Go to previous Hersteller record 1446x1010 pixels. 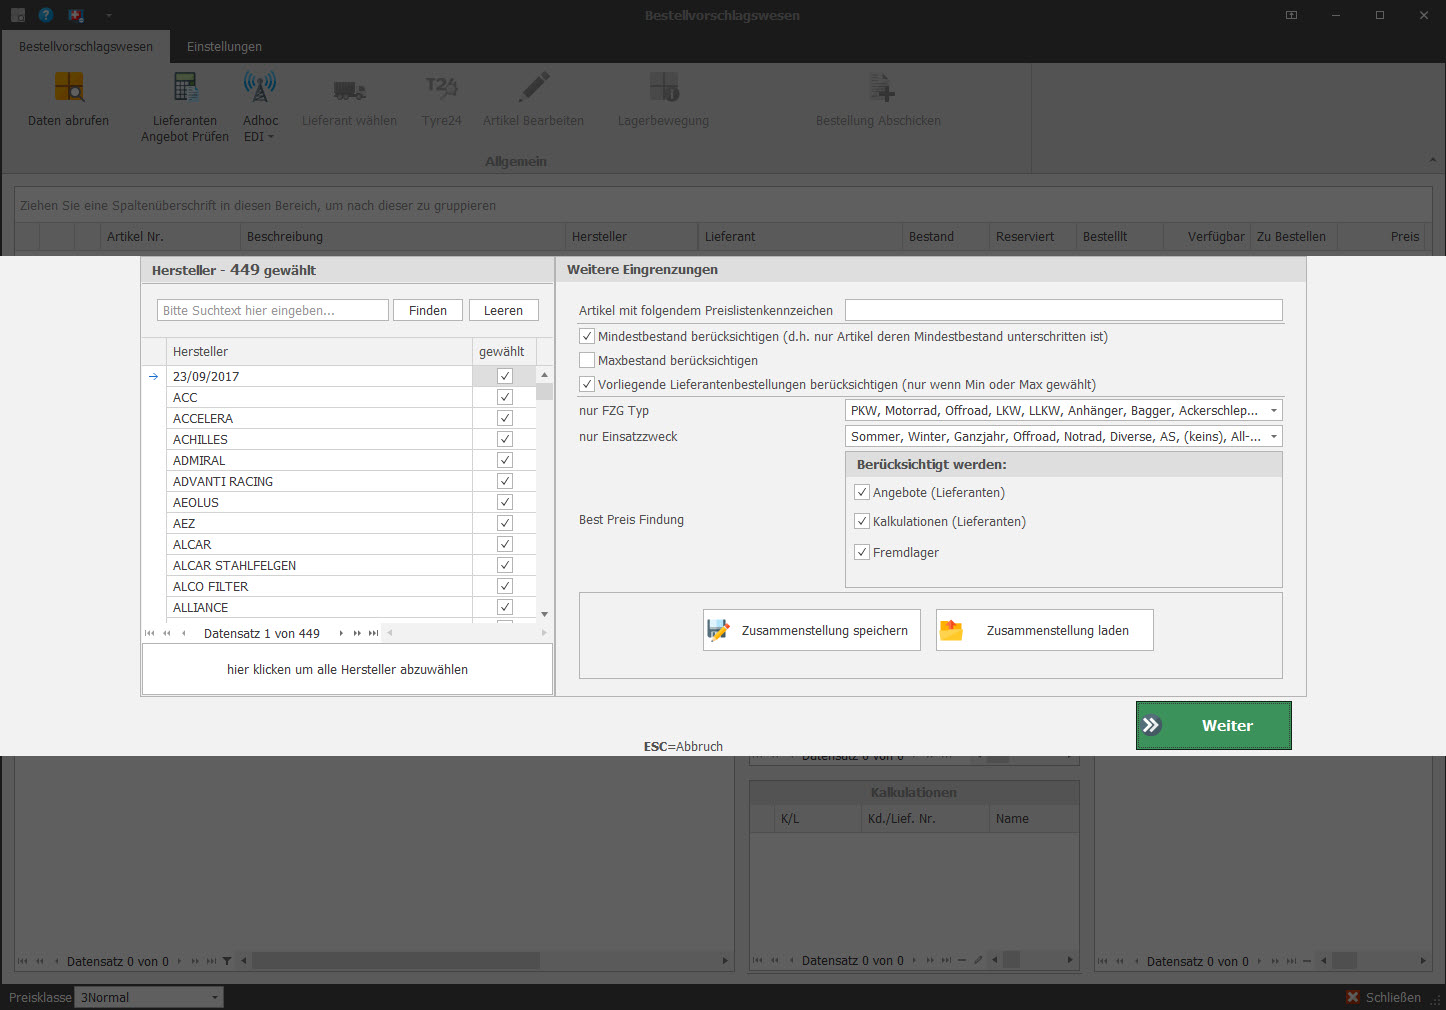183,633
